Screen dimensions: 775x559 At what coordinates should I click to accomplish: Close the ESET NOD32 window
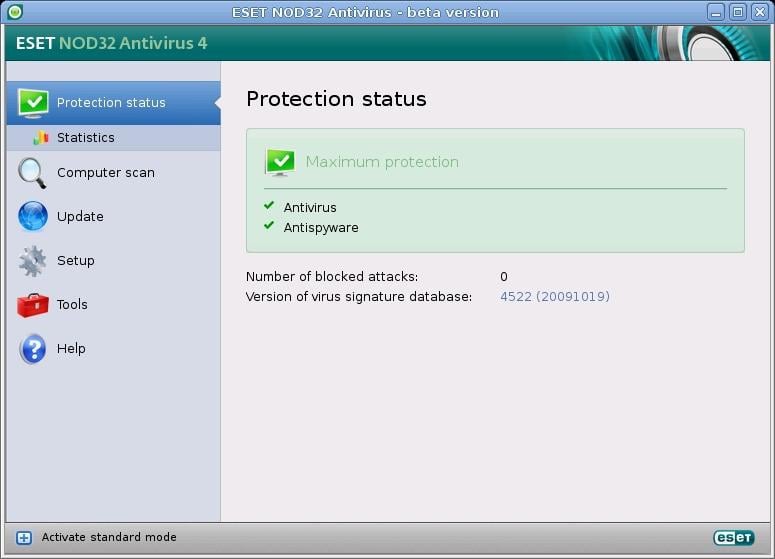[x=760, y=12]
